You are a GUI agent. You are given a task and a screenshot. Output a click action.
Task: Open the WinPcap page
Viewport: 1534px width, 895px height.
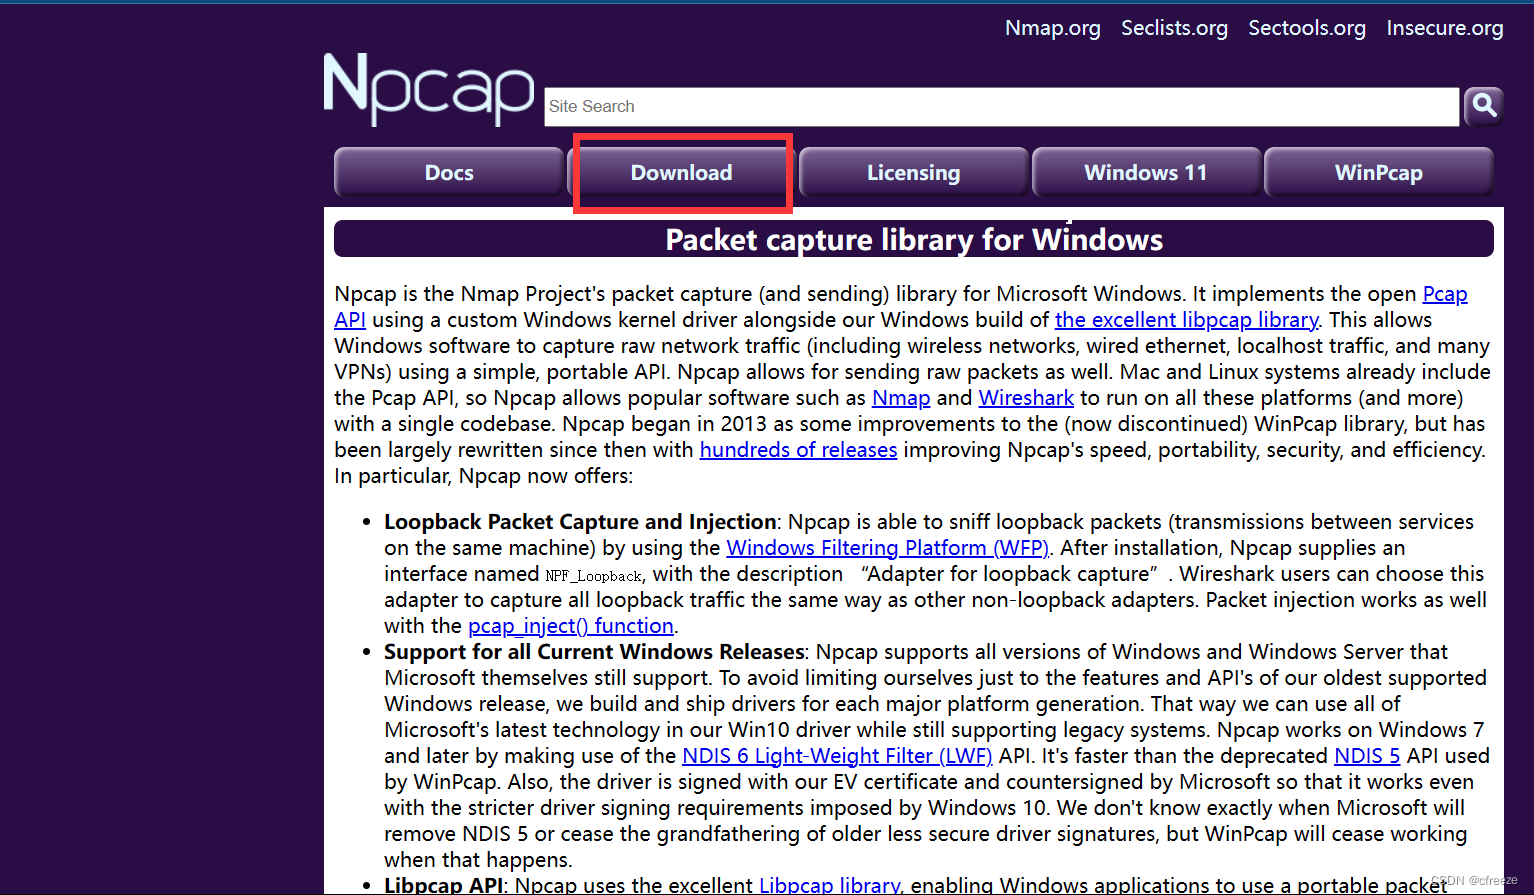pos(1378,172)
